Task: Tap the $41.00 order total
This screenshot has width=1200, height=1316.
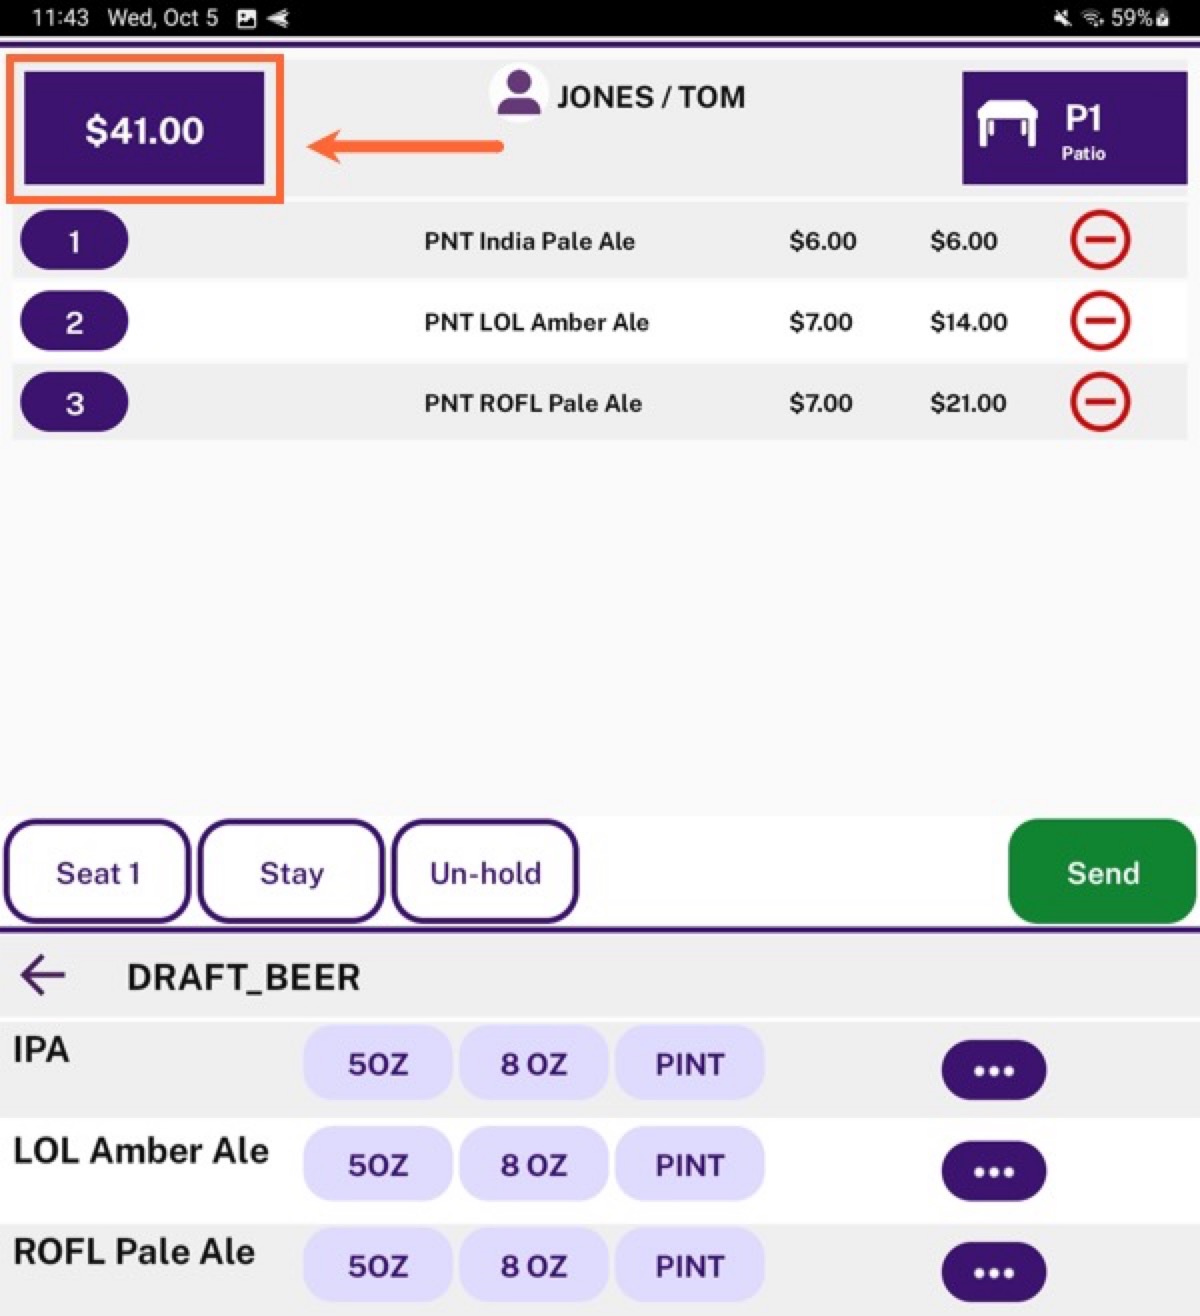Action: tap(145, 129)
